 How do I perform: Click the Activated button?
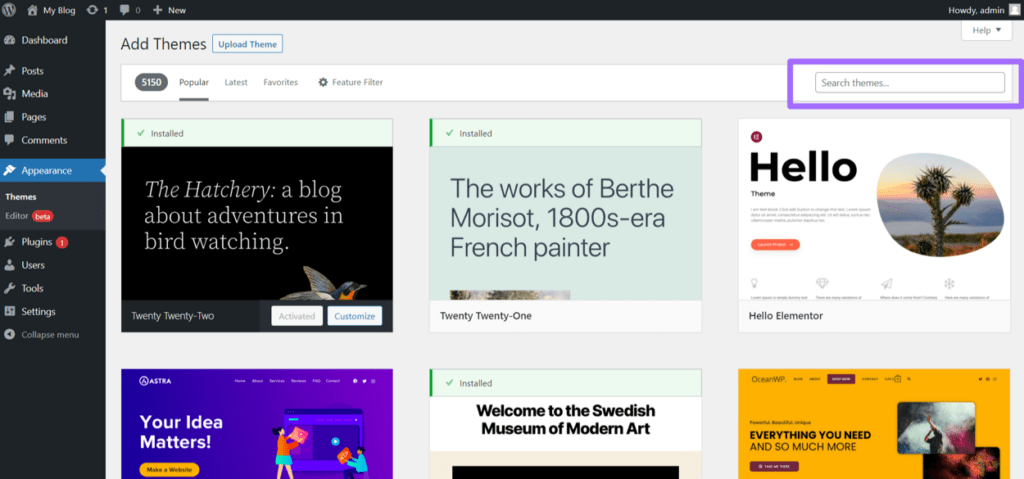click(297, 316)
